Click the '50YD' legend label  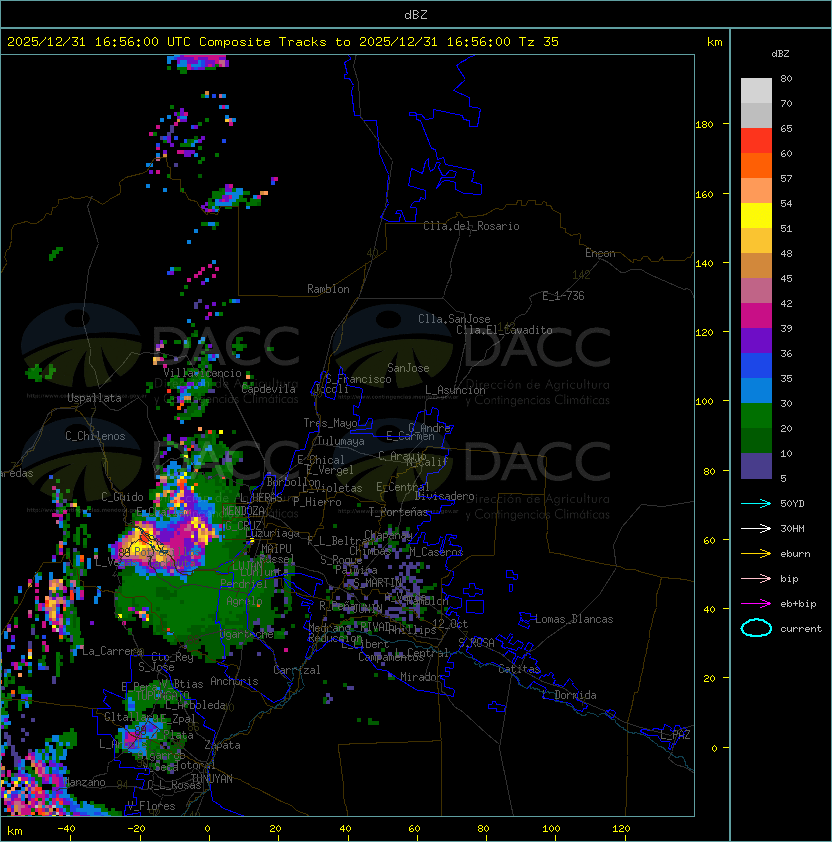792,503
